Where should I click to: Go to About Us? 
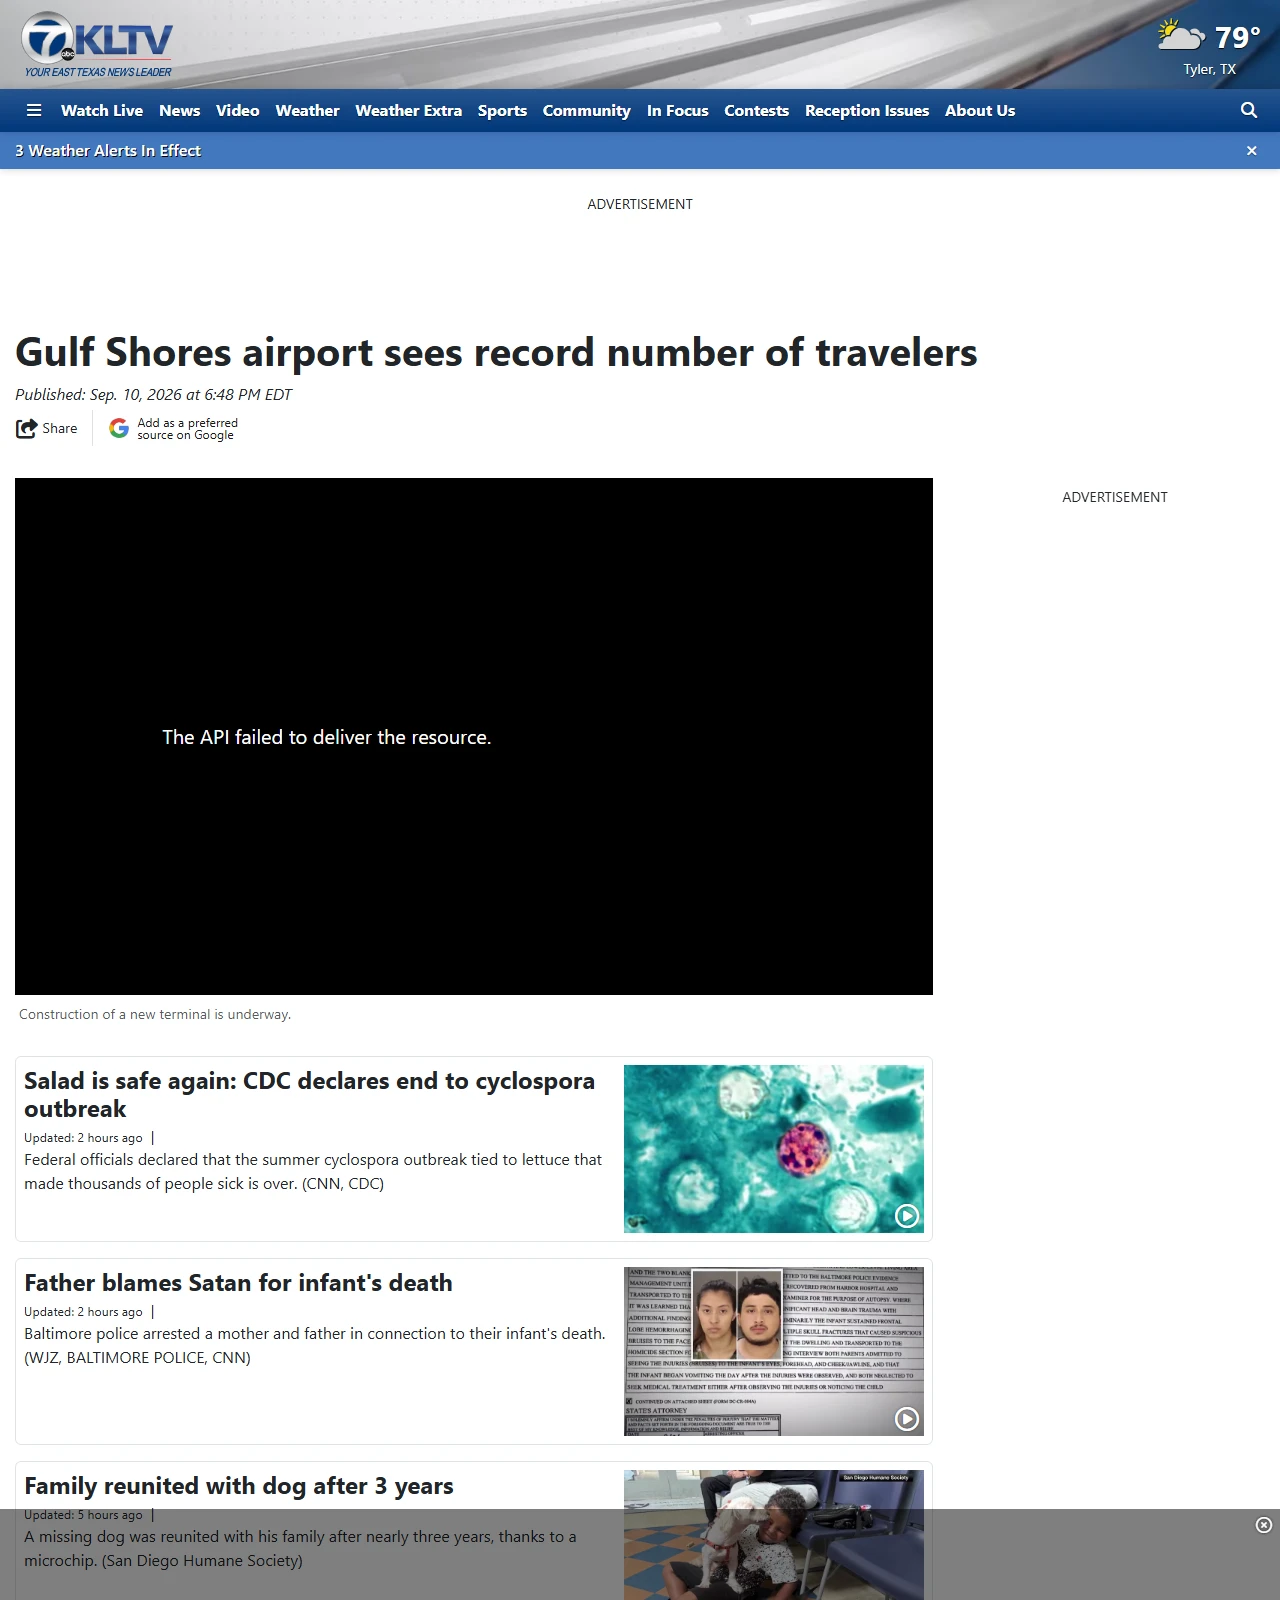pyautogui.click(x=980, y=111)
